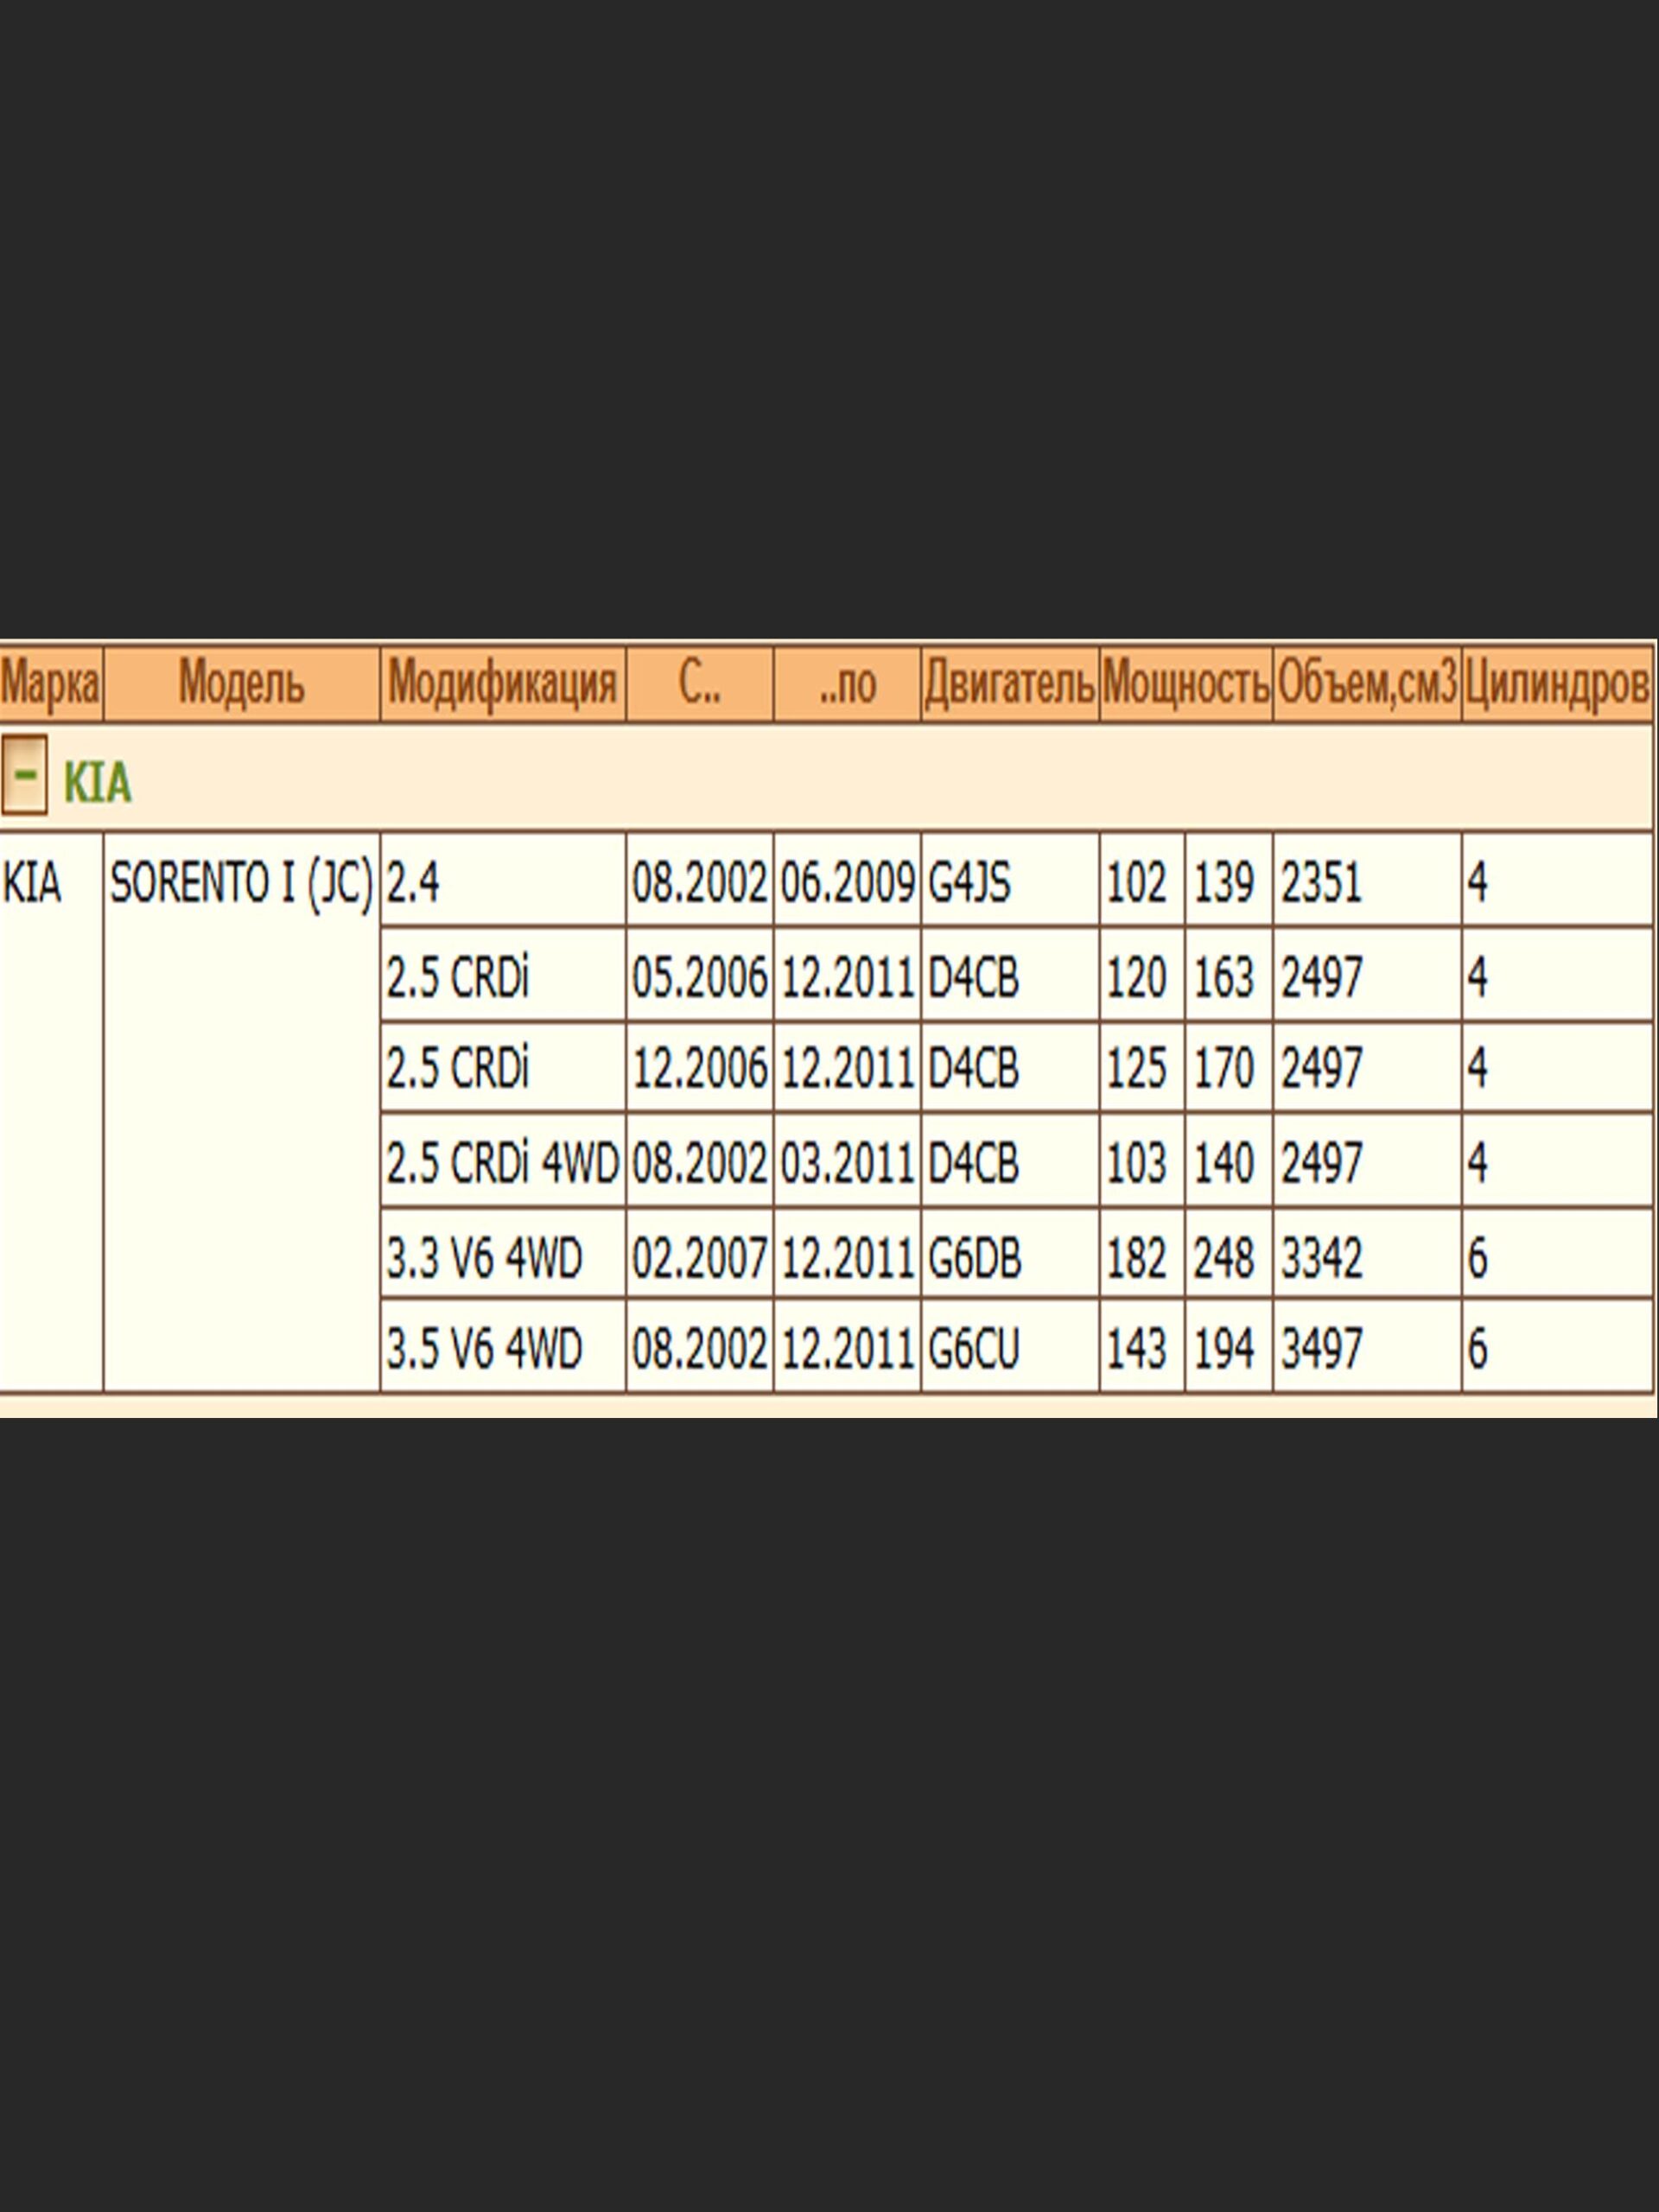Select the SORENTO I (JC) model cell
This screenshot has width=1659, height=2212.
(241, 883)
